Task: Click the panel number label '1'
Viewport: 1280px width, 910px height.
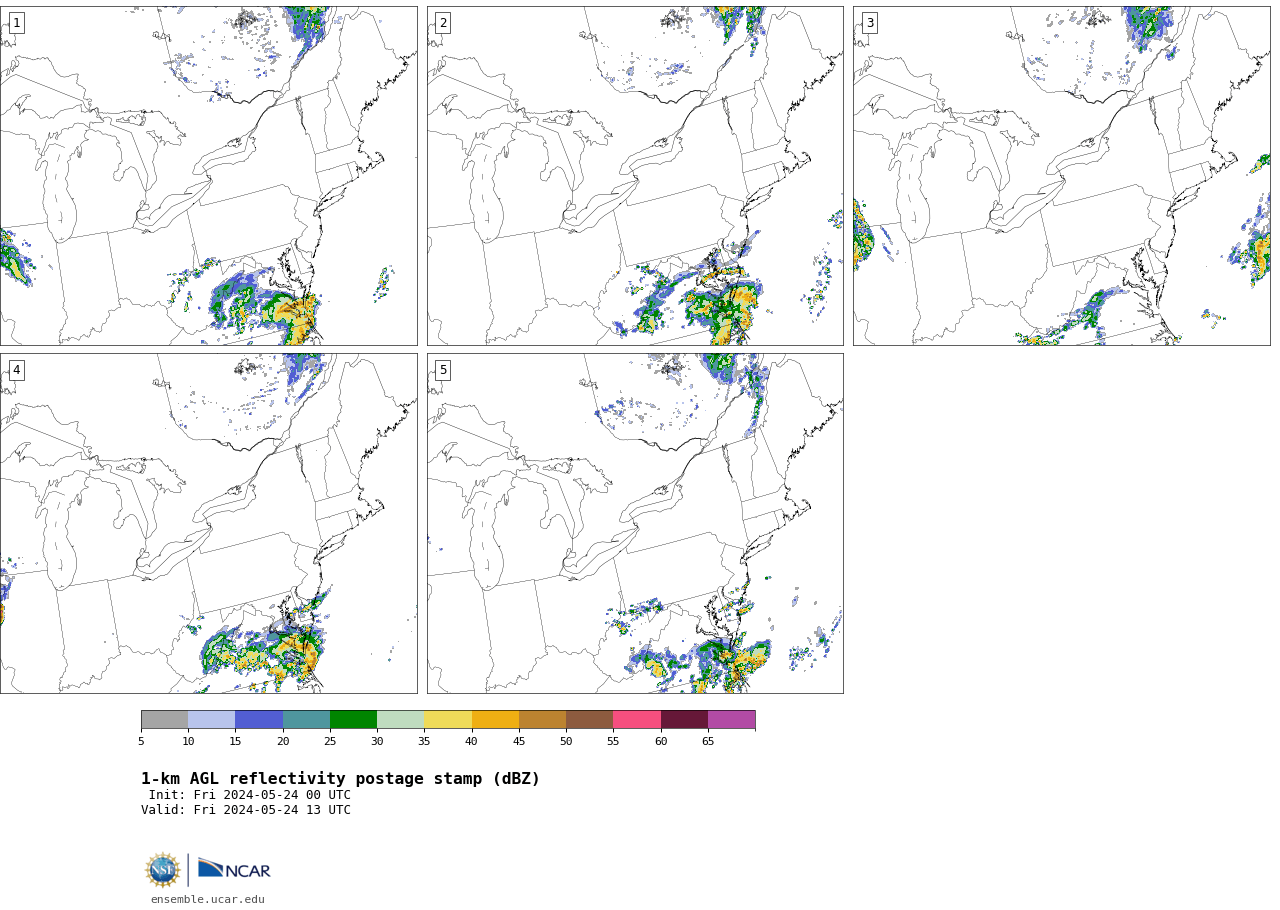Action: [16, 23]
